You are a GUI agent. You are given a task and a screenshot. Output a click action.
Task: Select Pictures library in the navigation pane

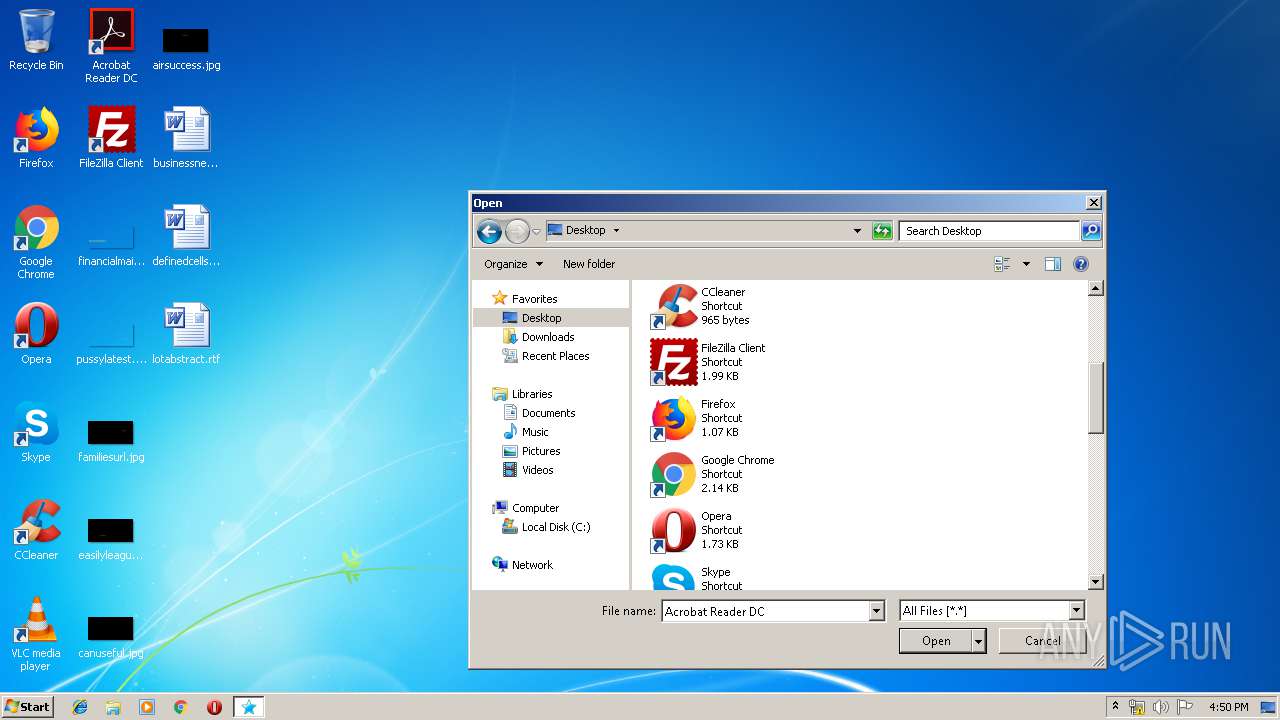click(x=531, y=451)
